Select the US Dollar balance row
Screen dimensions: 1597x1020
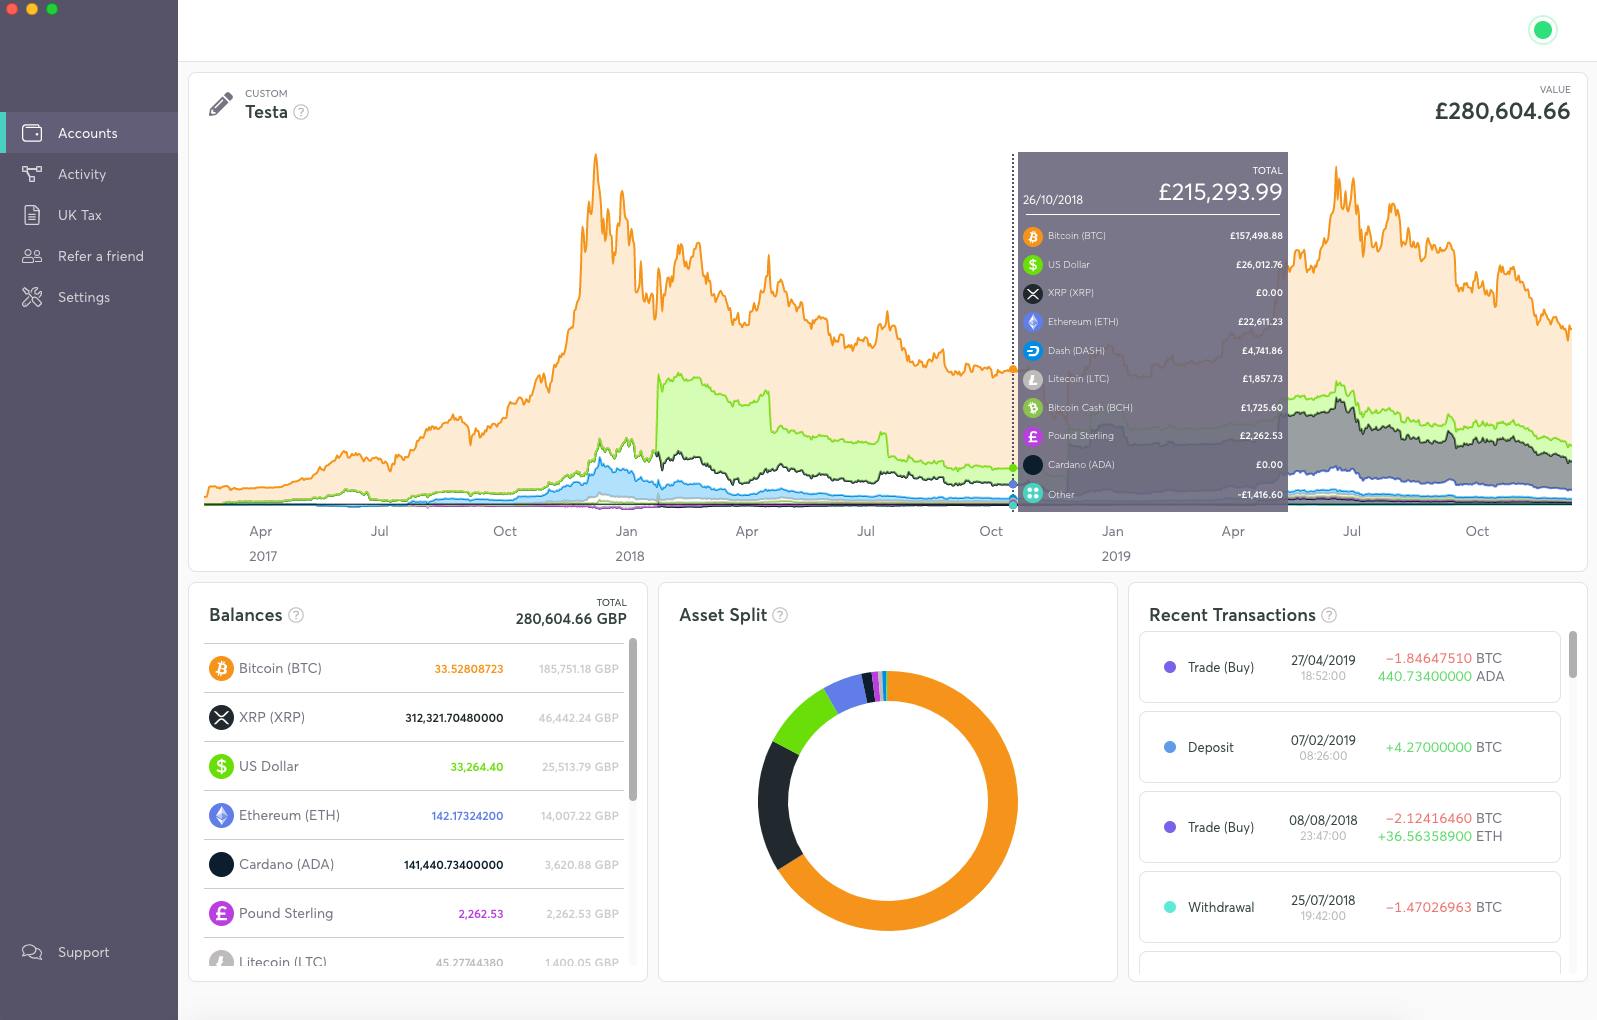point(413,766)
